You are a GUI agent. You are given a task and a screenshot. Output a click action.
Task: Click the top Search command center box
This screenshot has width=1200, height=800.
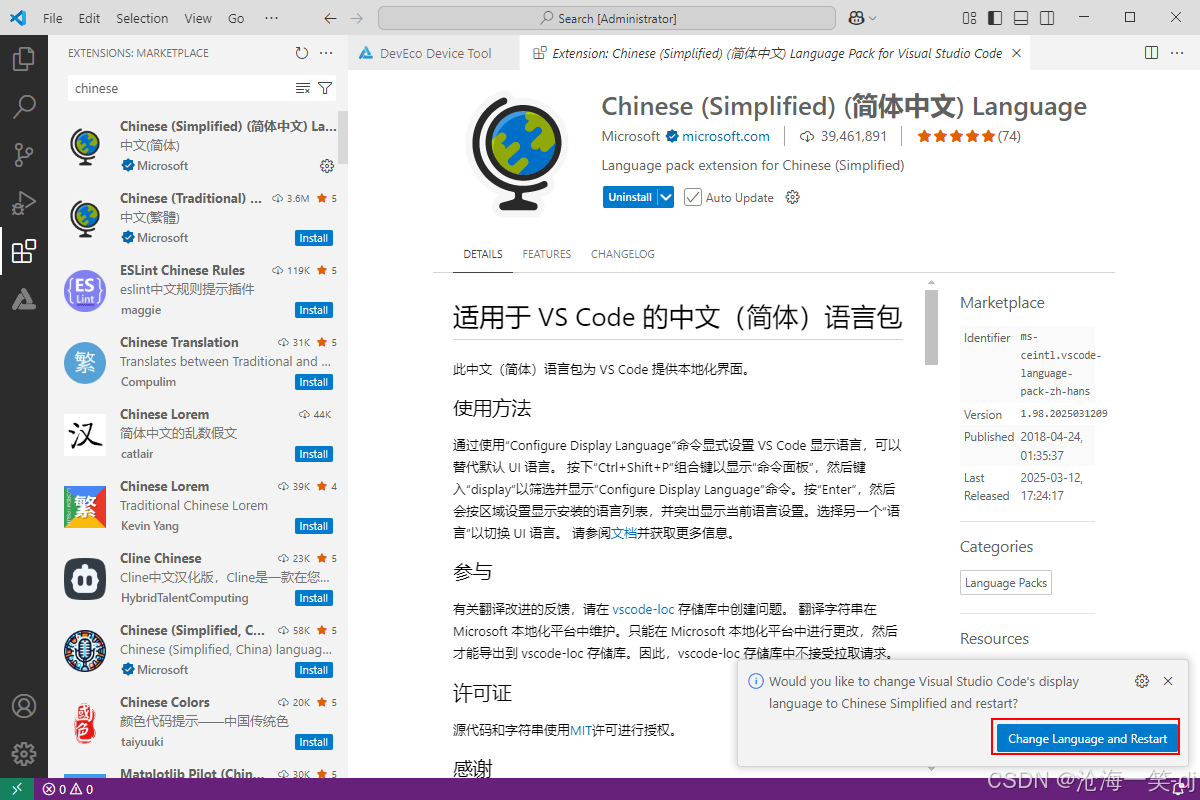tap(607, 18)
